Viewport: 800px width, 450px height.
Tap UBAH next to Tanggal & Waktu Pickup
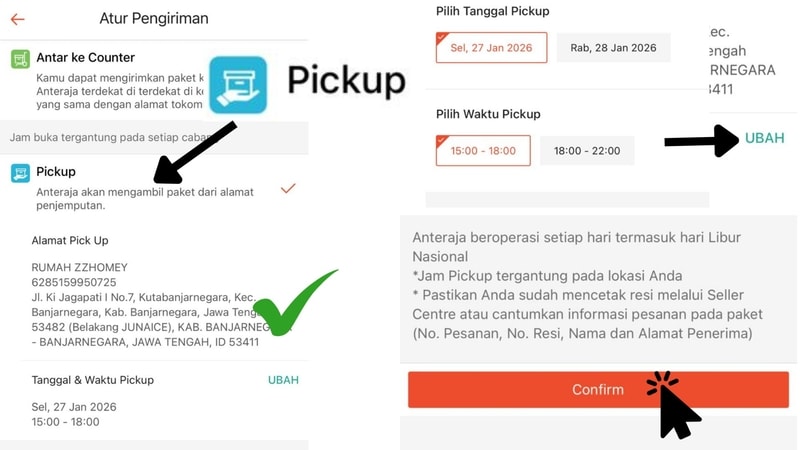coord(283,380)
